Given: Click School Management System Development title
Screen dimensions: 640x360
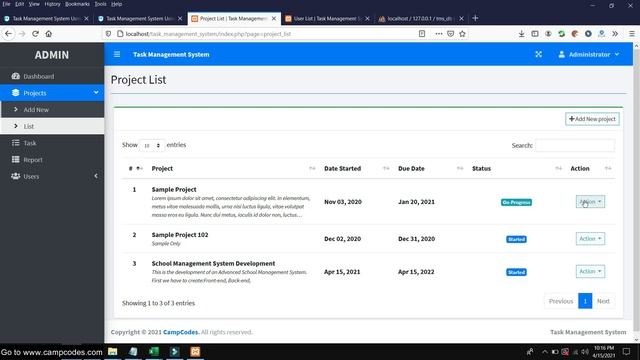Looking at the screenshot, I should coord(213,263).
